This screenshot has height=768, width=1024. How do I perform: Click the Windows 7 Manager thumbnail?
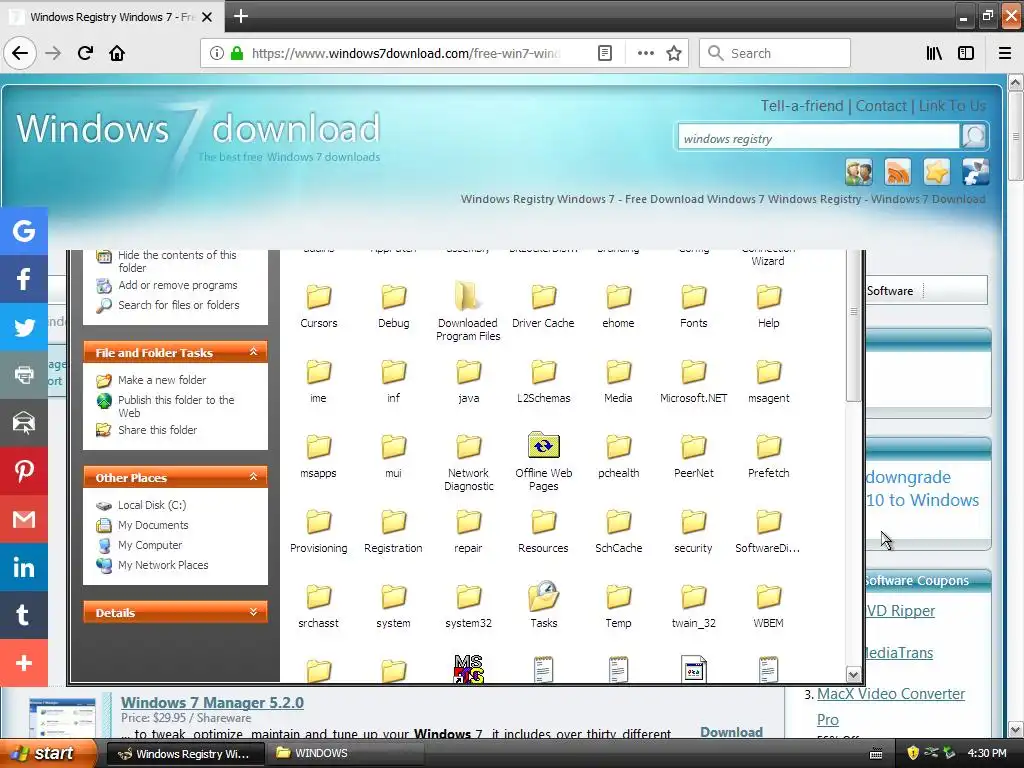(x=62, y=718)
